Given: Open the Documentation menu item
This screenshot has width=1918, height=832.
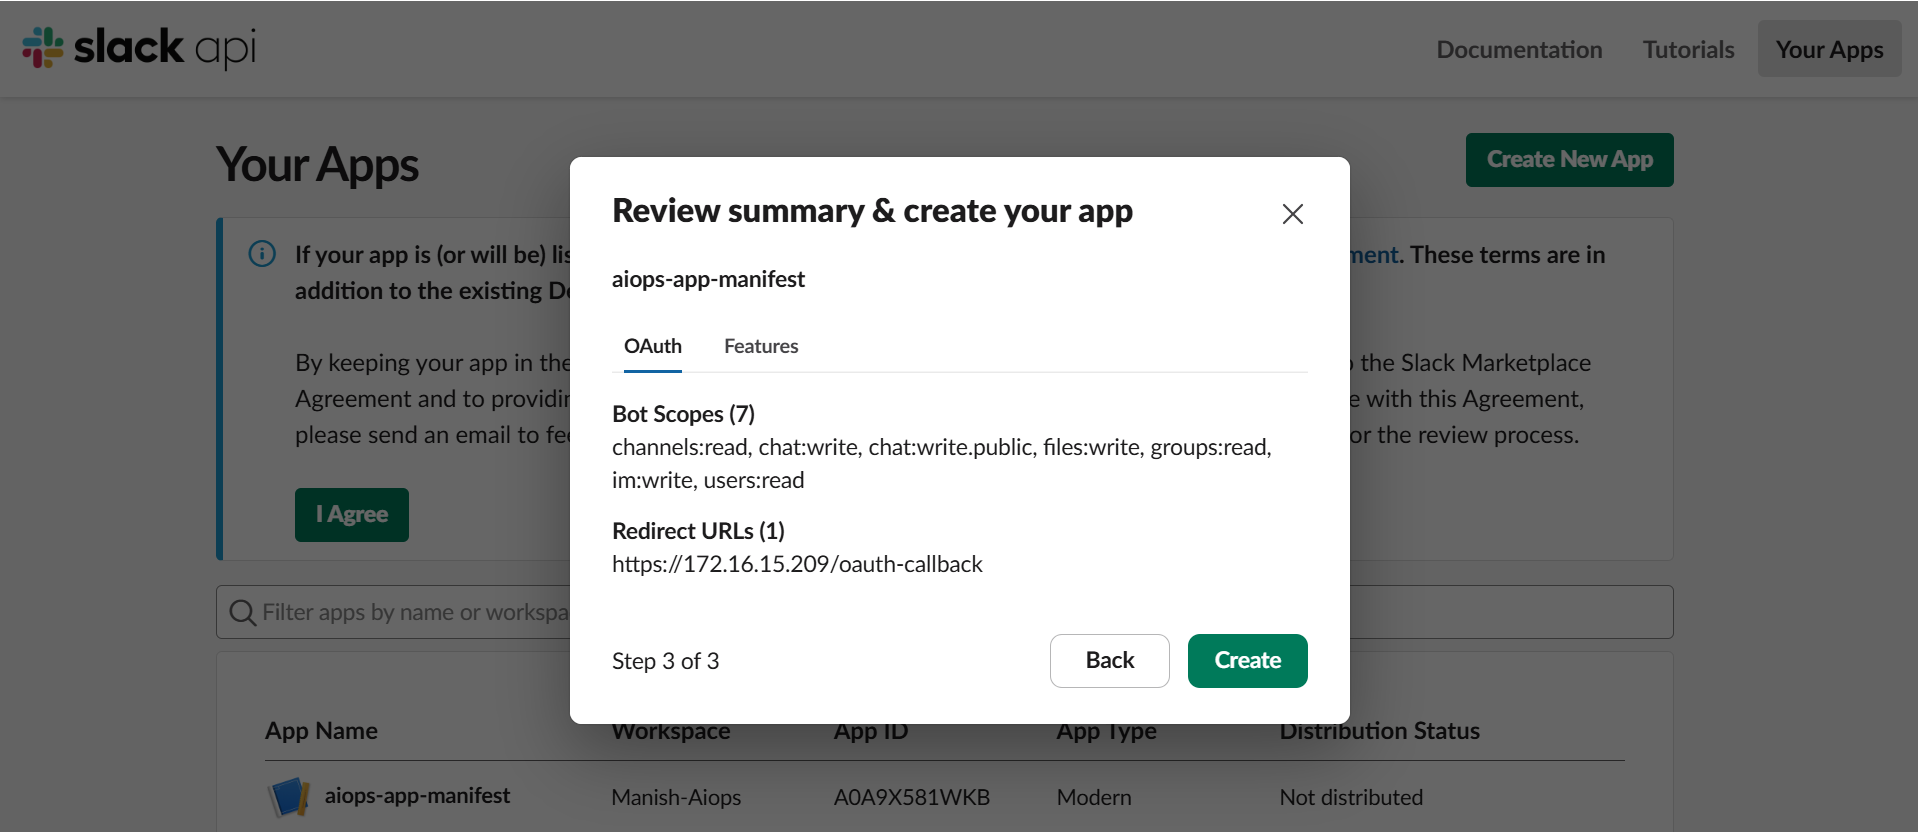Looking at the screenshot, I should pos(1519,49).
